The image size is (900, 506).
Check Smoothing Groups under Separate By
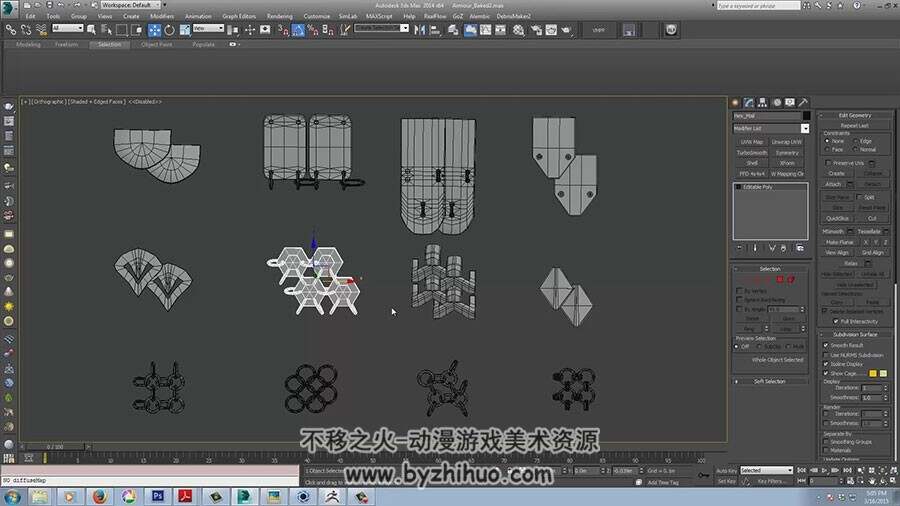point(826,442)
